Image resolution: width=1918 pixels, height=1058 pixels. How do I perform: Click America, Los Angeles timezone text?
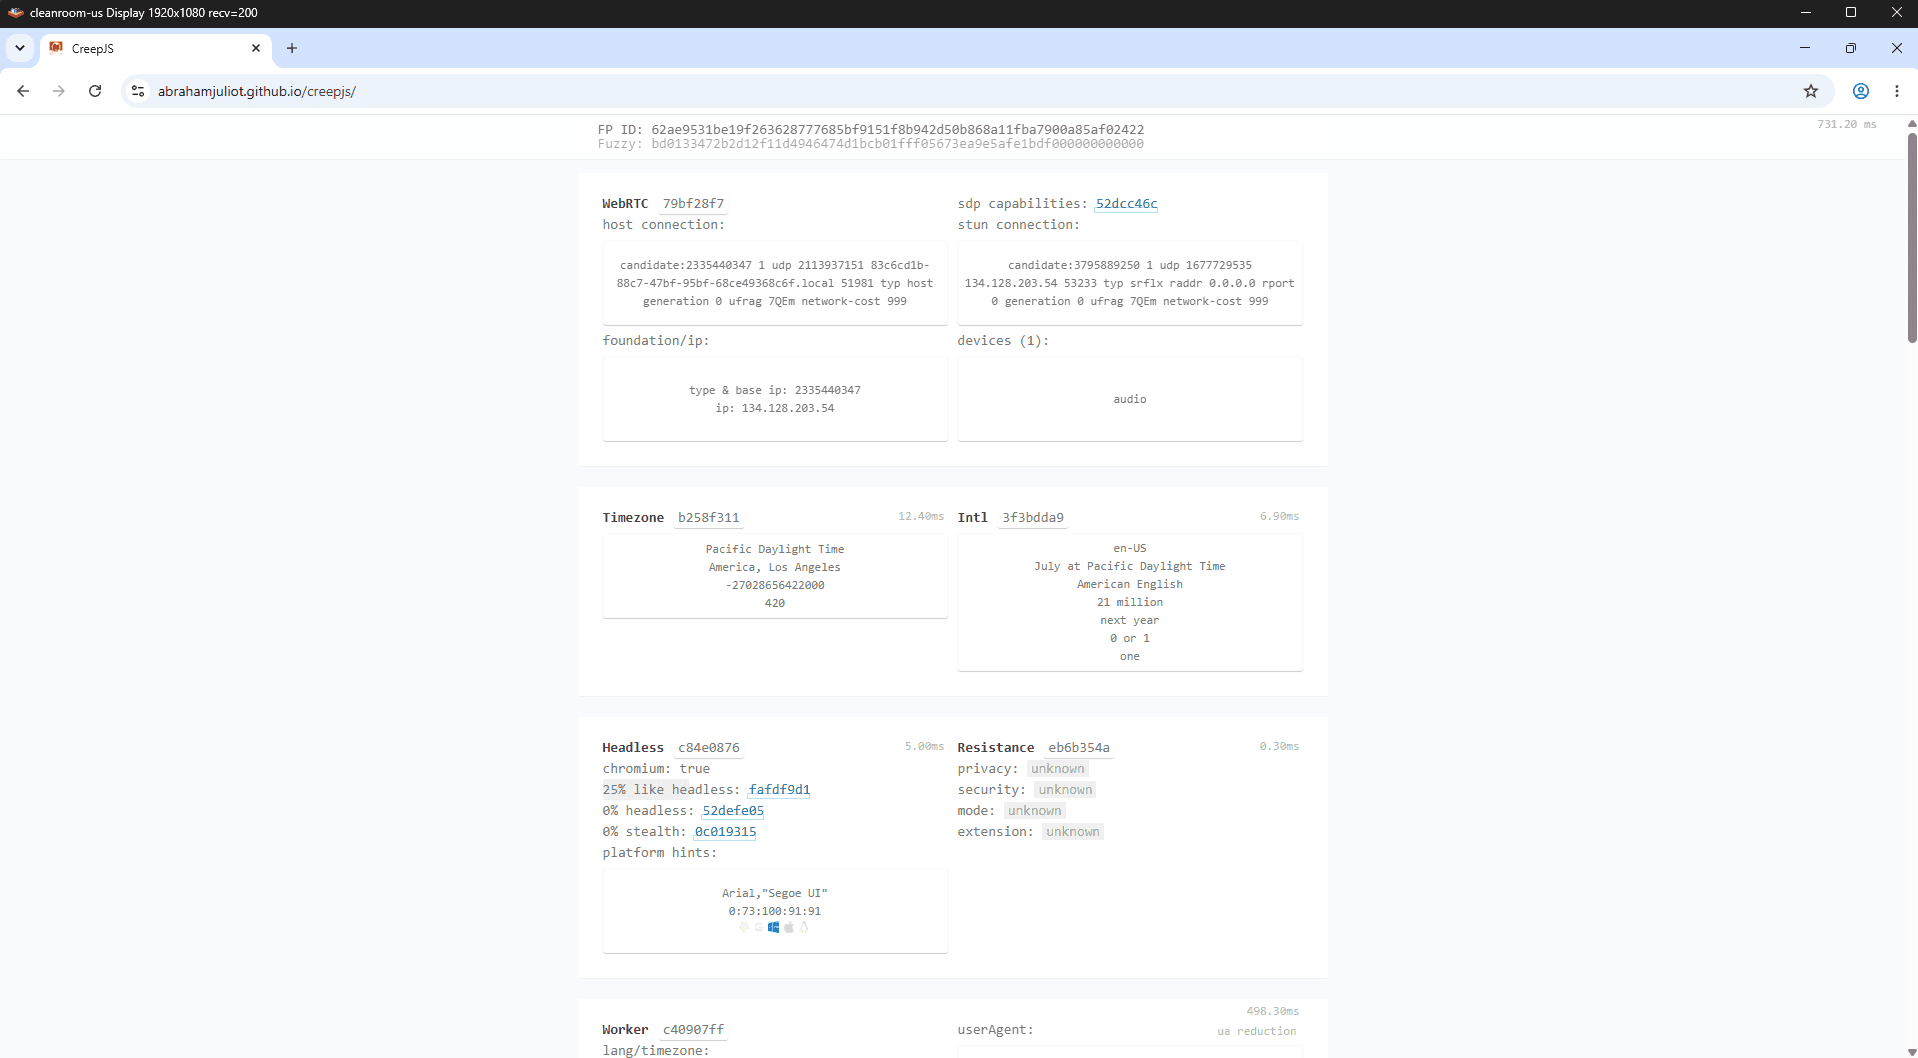[775, 567]
